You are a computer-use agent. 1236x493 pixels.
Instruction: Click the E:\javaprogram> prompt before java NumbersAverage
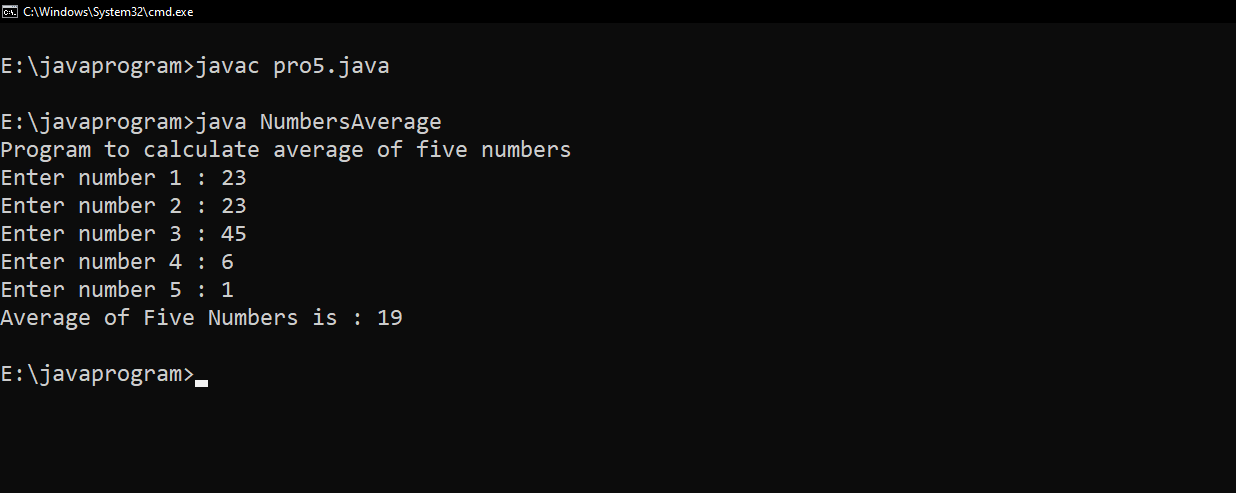pos(97,122)
